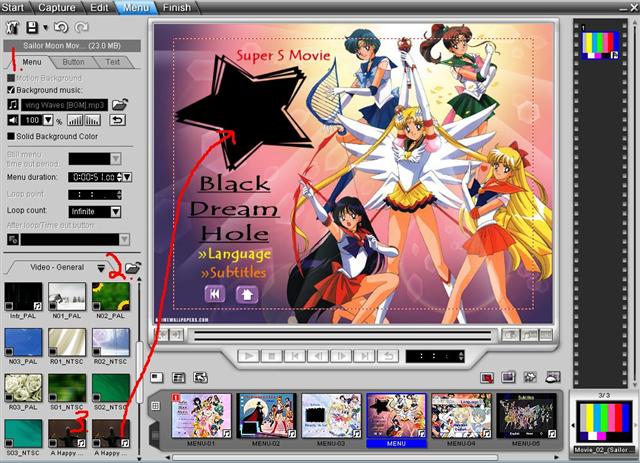Open the Loop count dropdown set to Infinite
The width and height of the screenshot is (640, 463).
pos(116,211)
